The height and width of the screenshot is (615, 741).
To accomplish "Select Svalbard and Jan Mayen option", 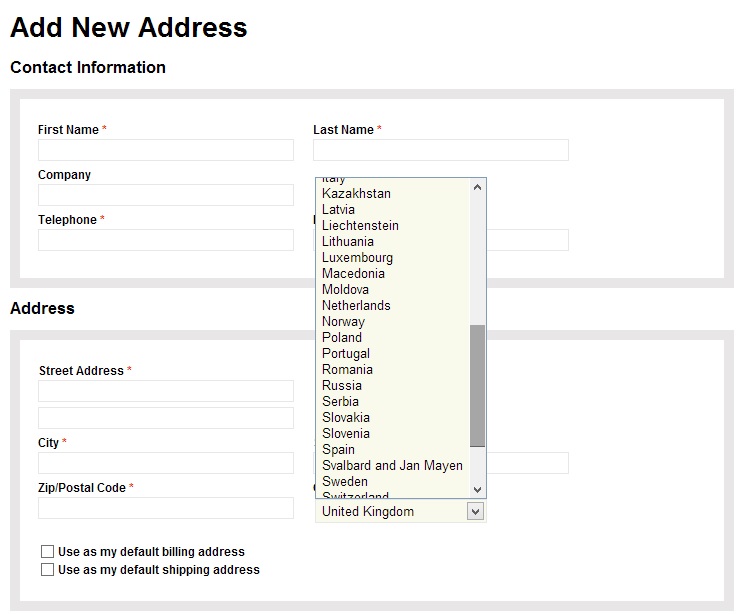I will pyautogui.click(x=392, y=466).
